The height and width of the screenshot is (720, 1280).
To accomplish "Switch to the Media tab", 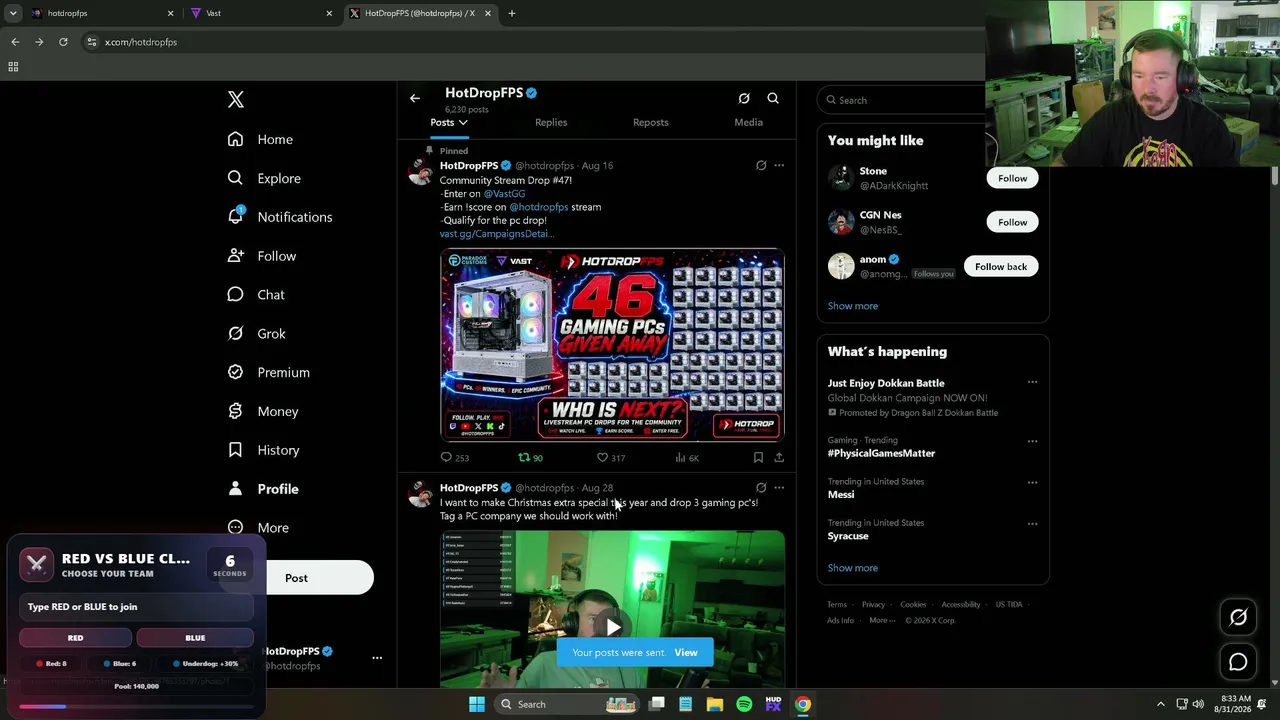I will coord(748,122).
